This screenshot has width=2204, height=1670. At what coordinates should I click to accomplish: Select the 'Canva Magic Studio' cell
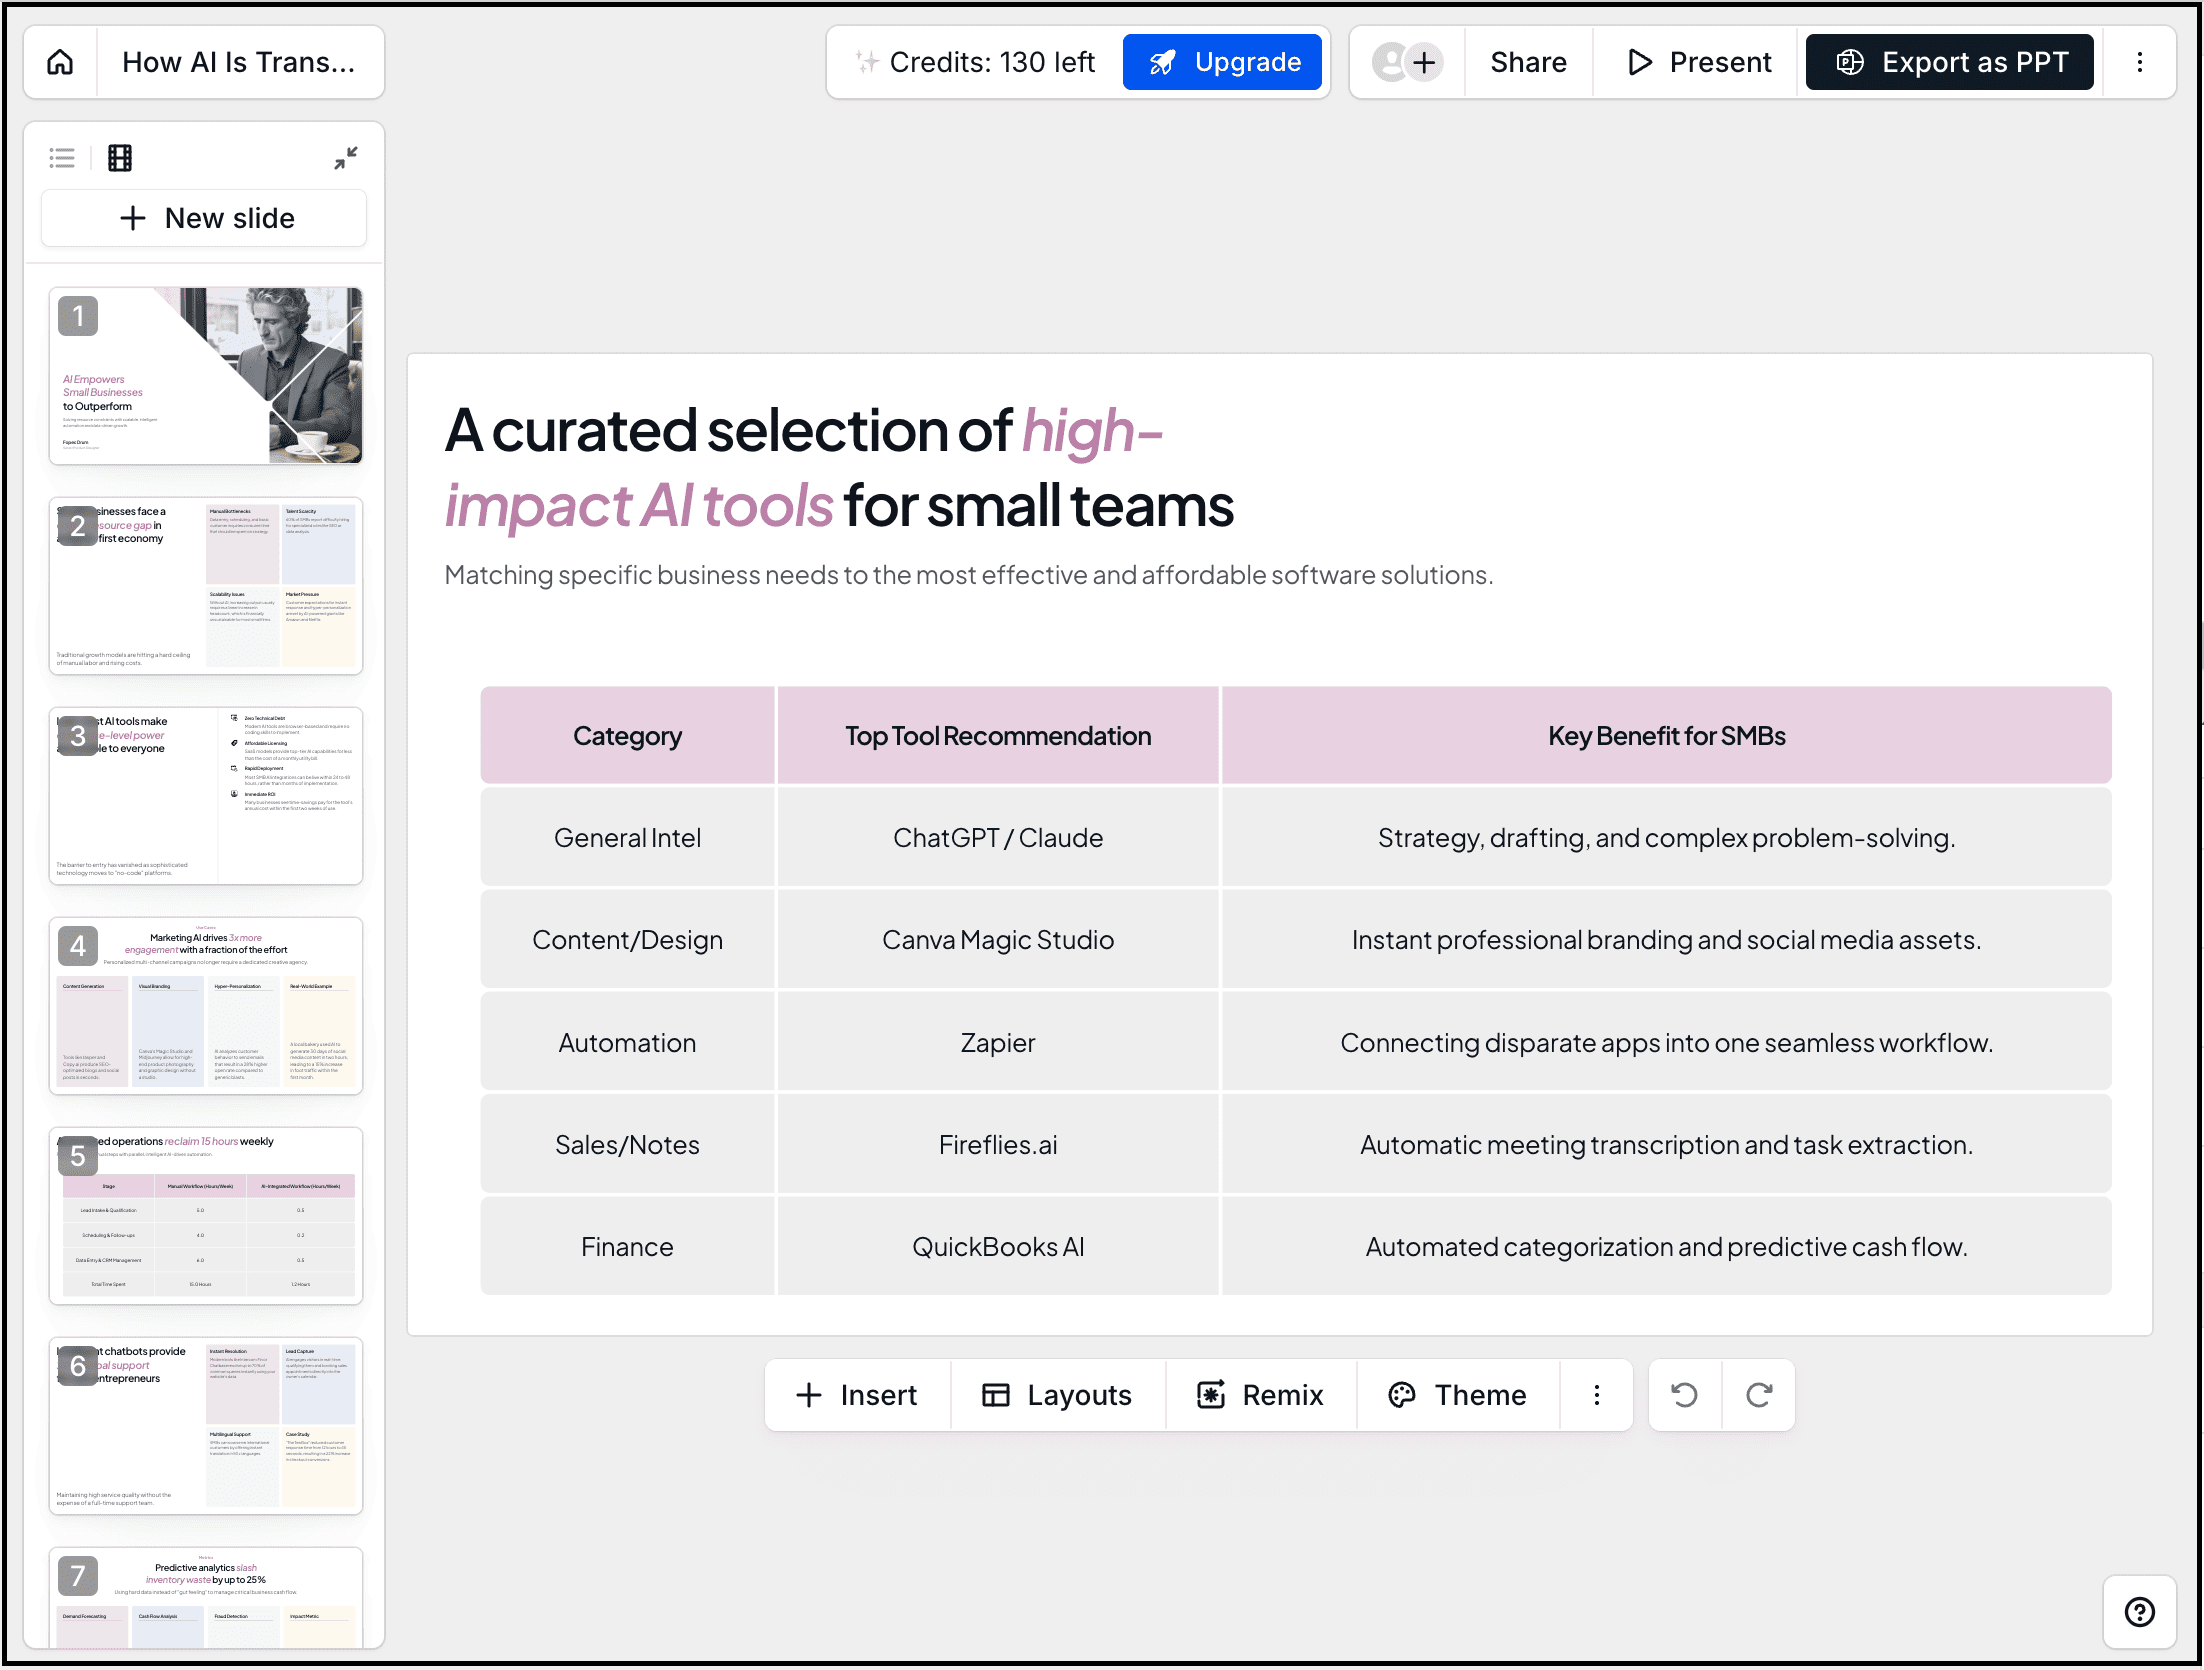[x=998, y=940]
